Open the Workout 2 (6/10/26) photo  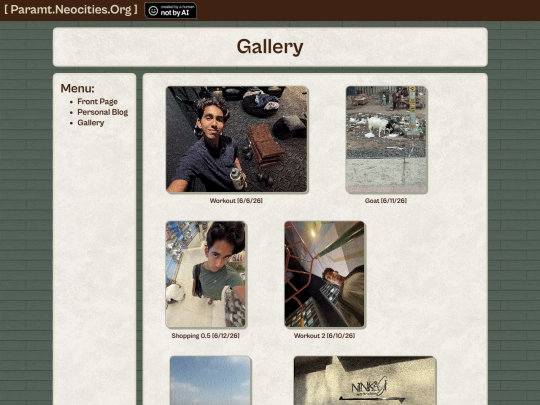(x=324, y=274)
